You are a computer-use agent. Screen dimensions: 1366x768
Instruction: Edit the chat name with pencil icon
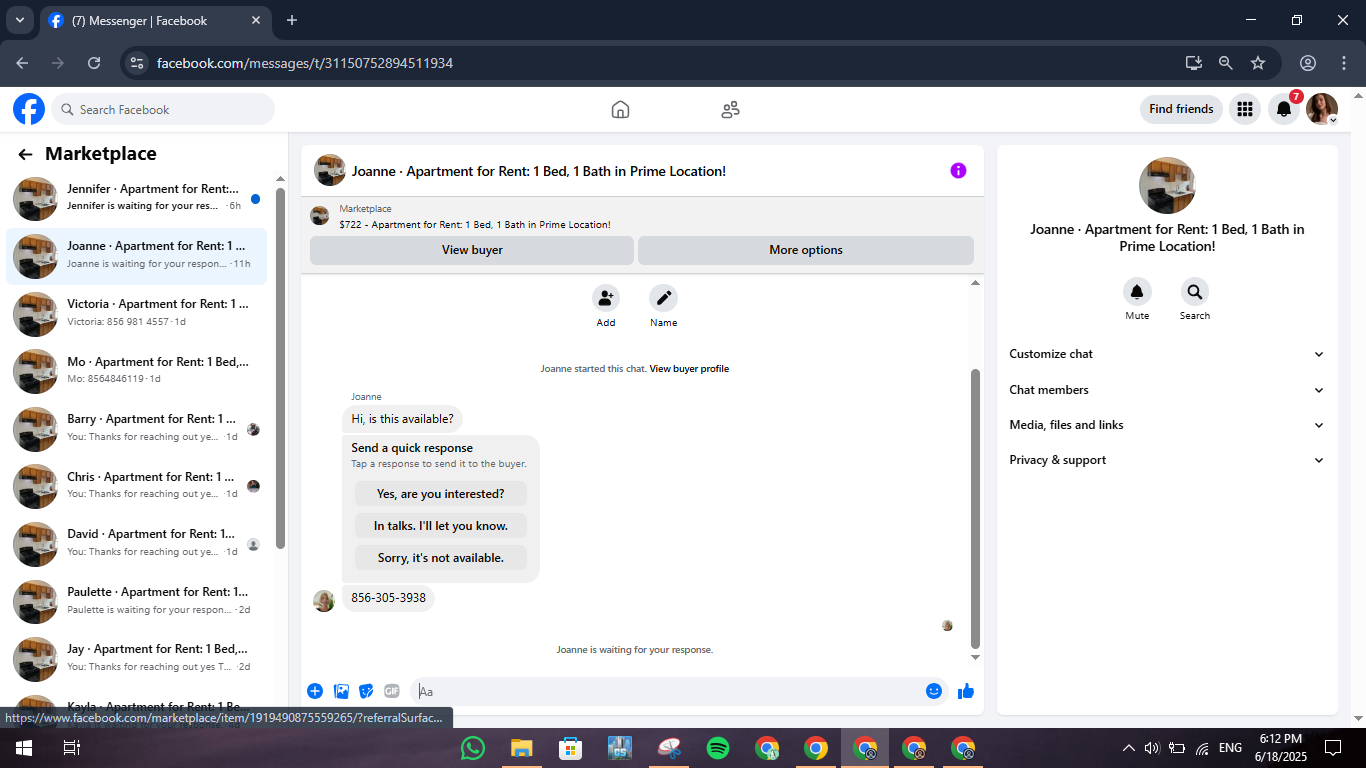[x=663, y=298]
